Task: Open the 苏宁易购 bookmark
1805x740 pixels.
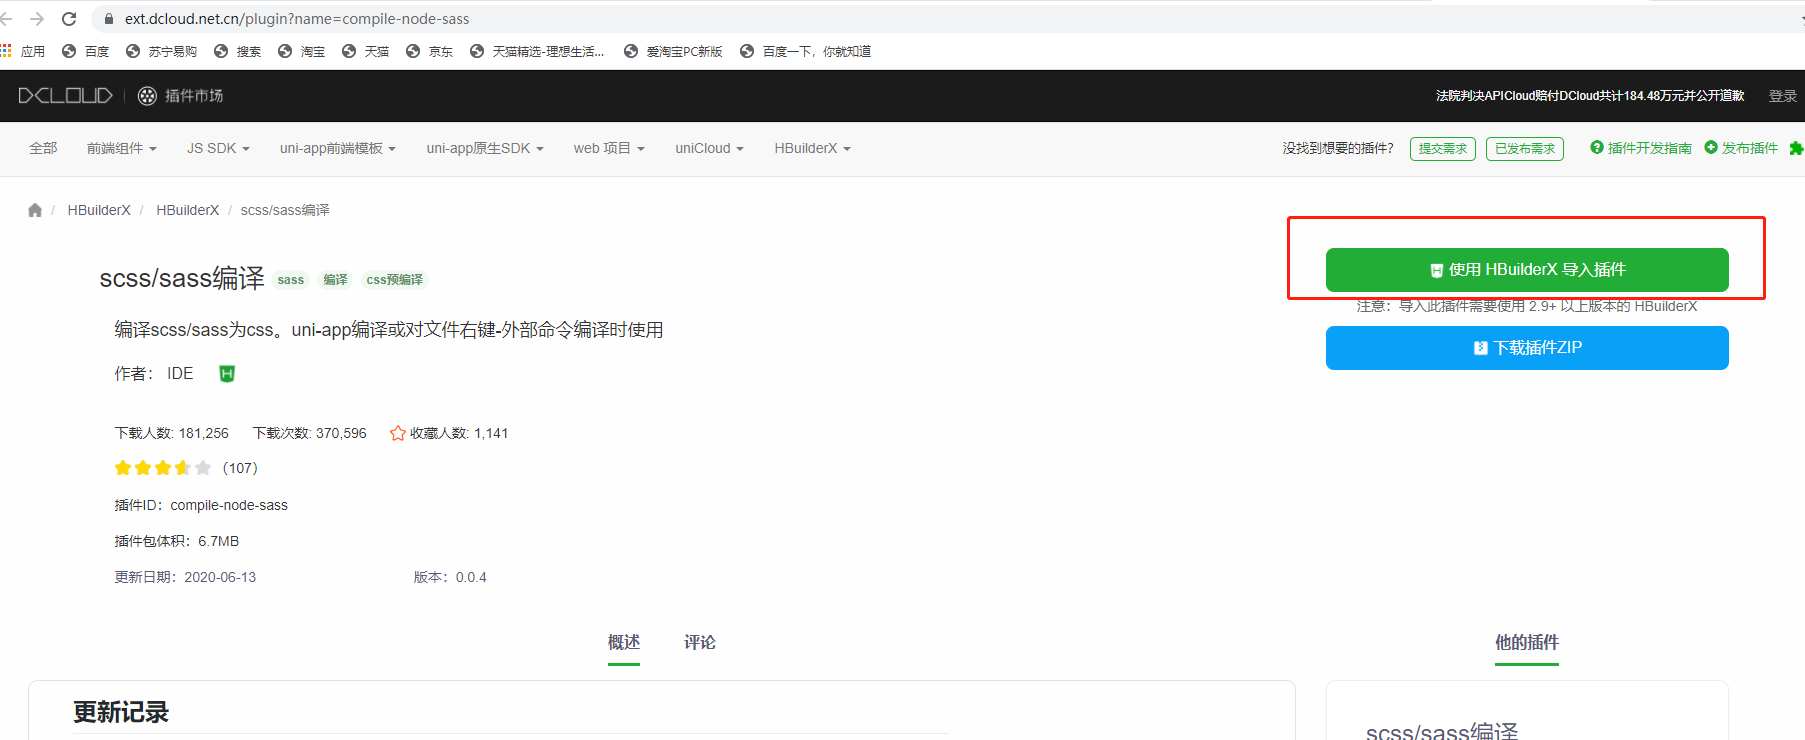Action: tap(162, 51)
